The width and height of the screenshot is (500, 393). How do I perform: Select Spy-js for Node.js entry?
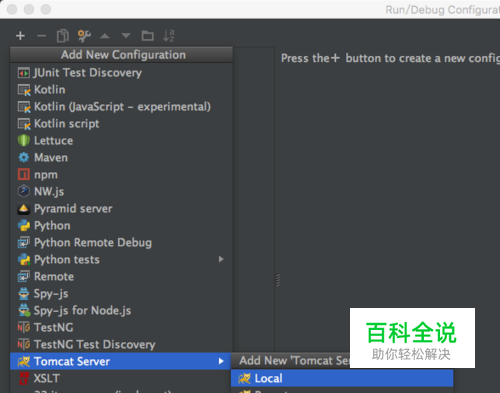point(121,311)
